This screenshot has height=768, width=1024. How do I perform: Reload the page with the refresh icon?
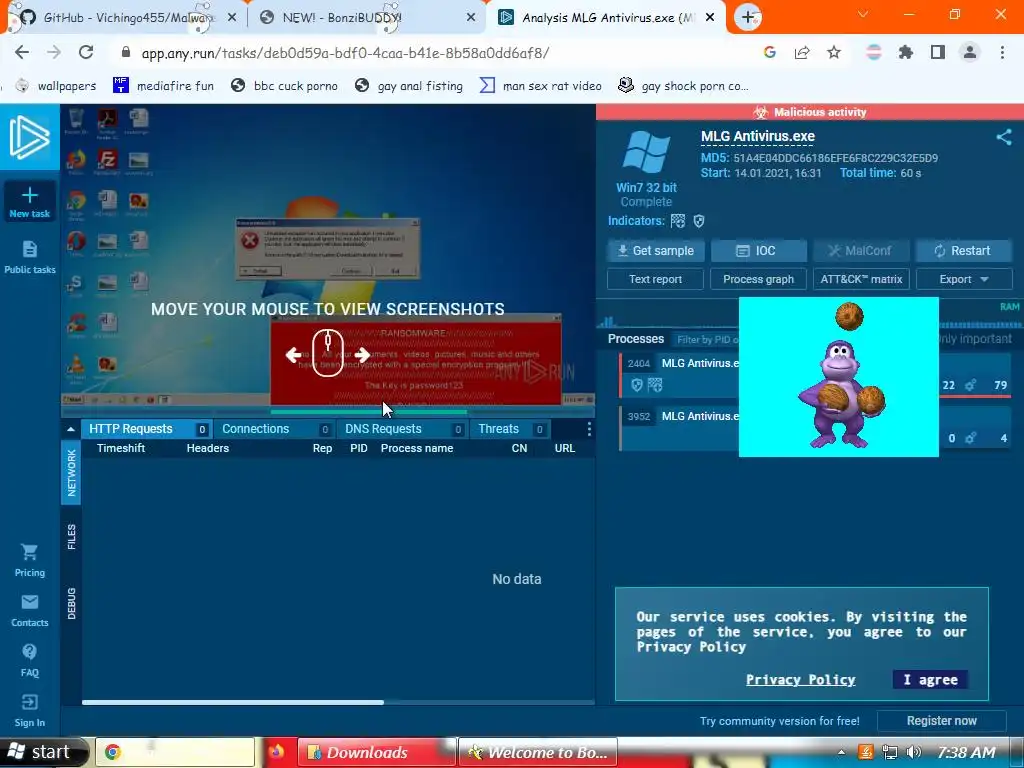[86, 52]
